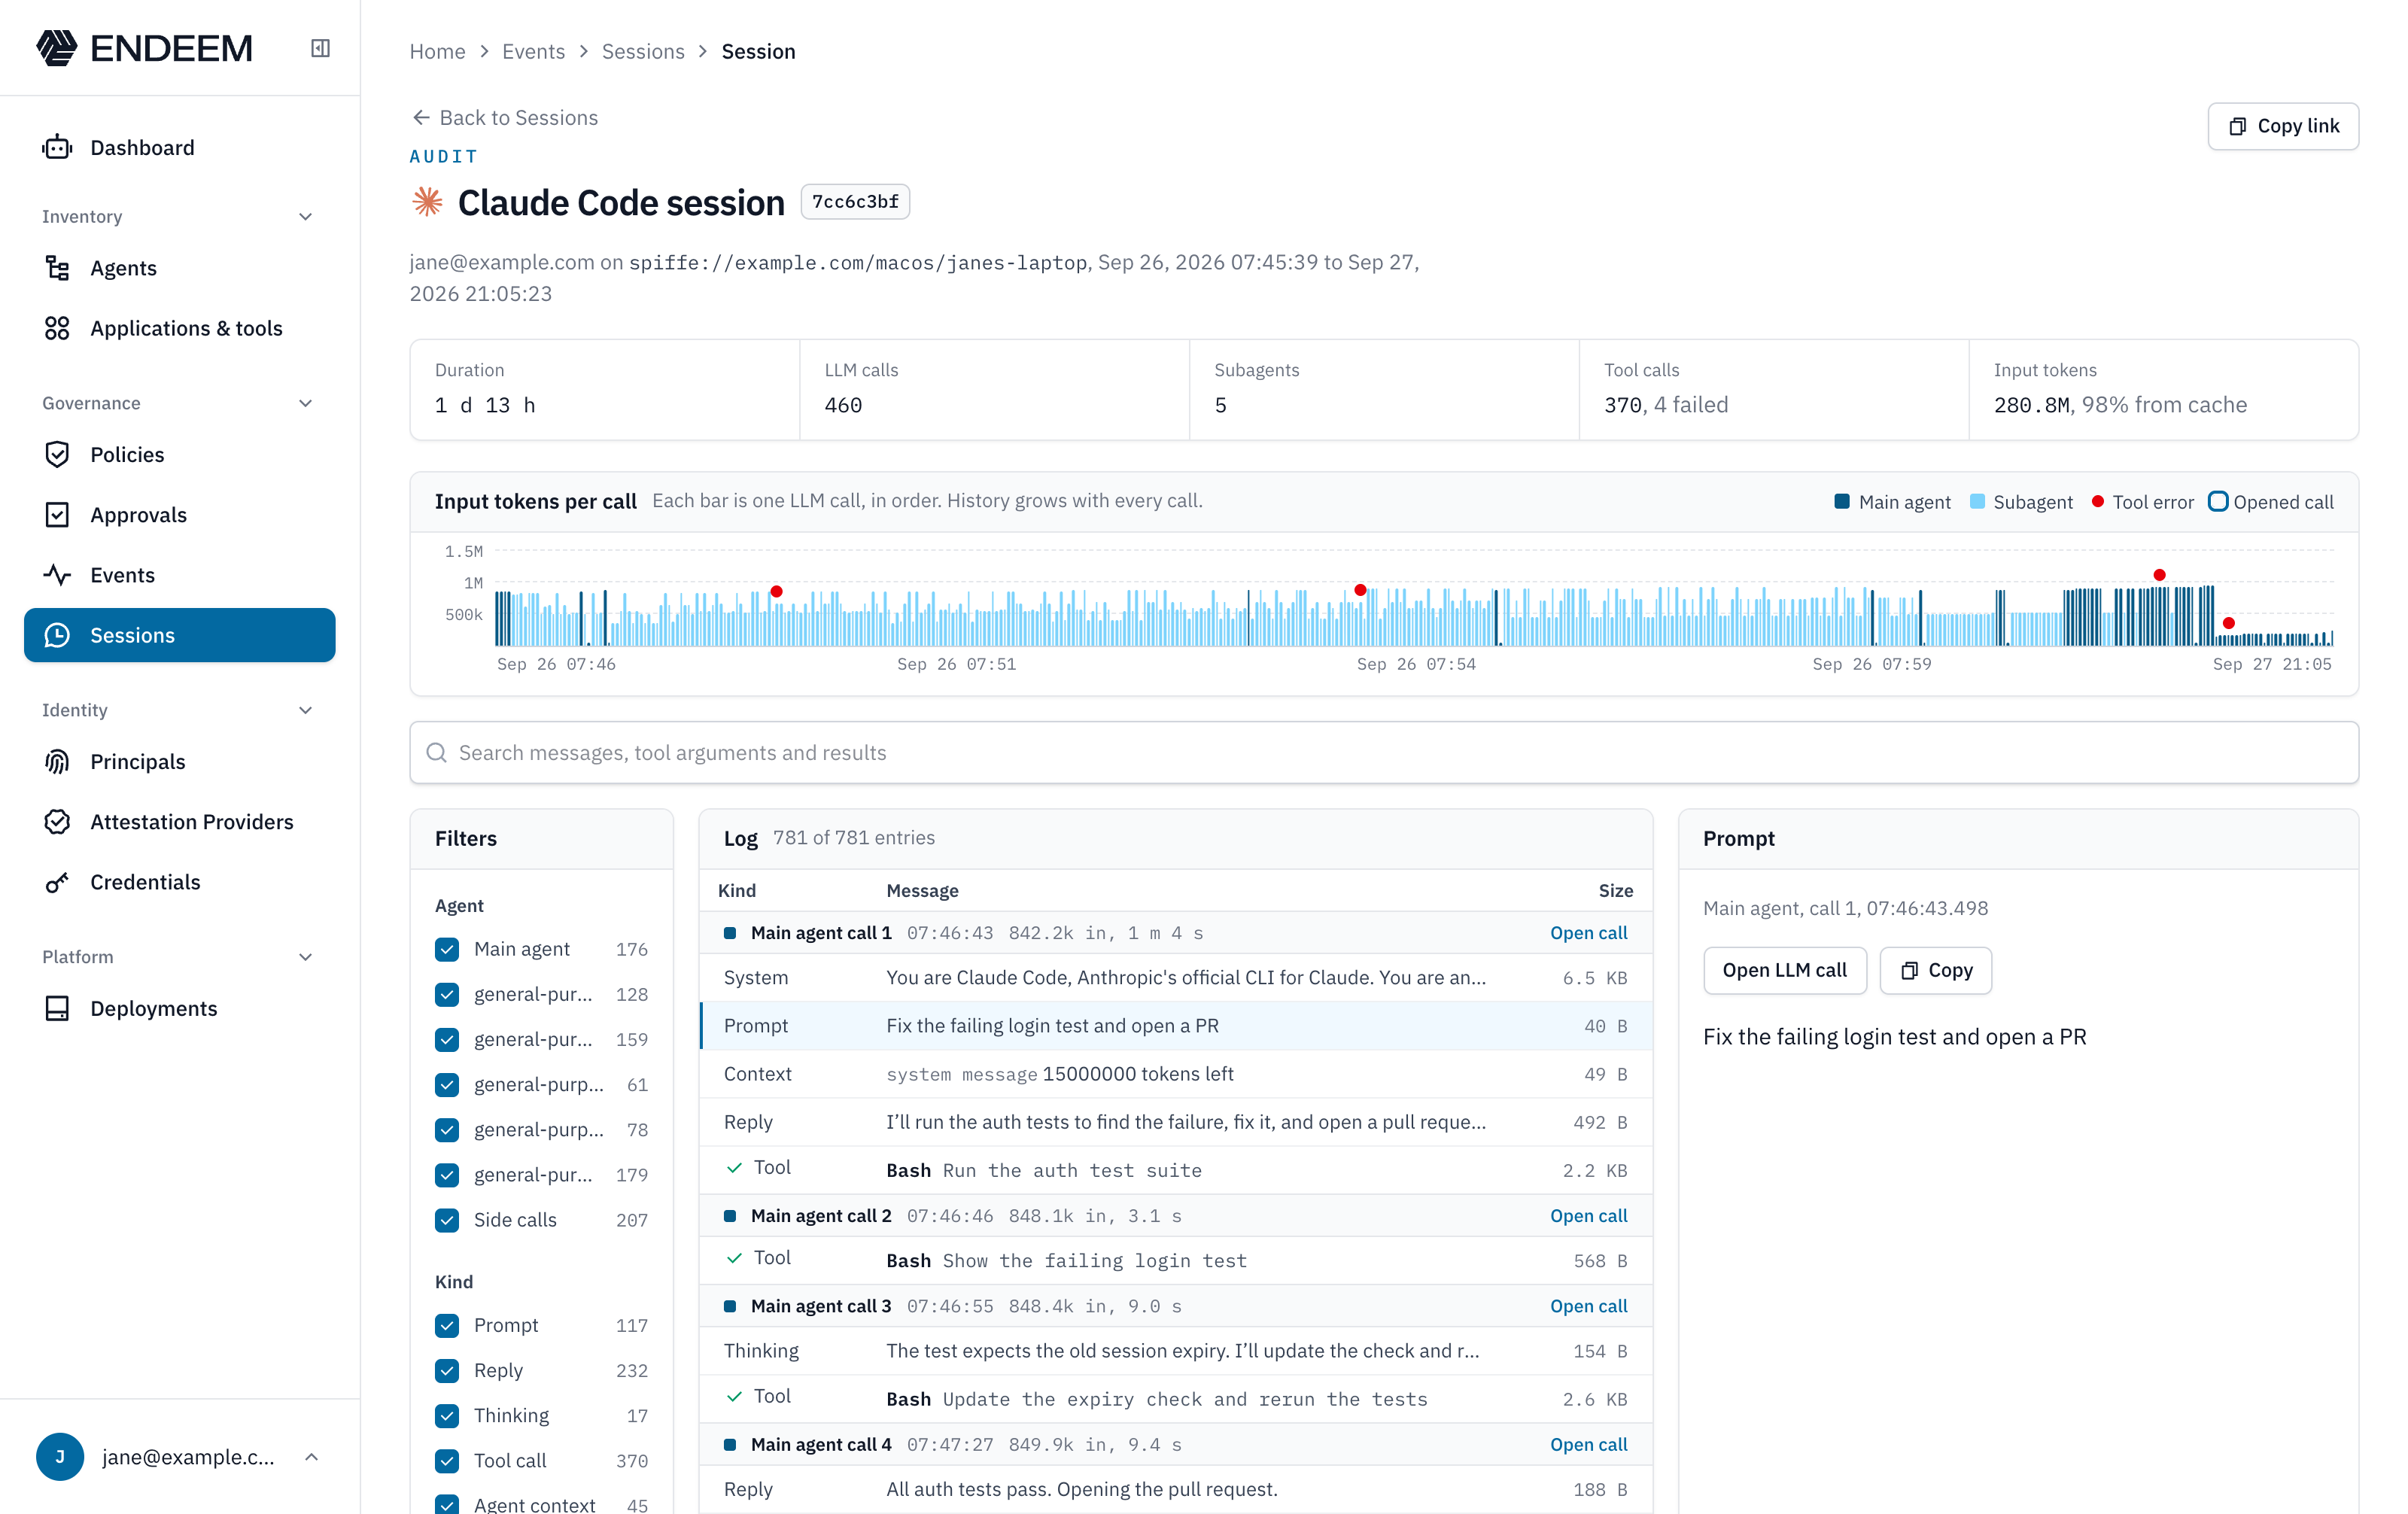The width and height of the screenshot is (2408, 1514).
Task: Click the Main agent legend swatch
Action: (x=1842, y=501)
